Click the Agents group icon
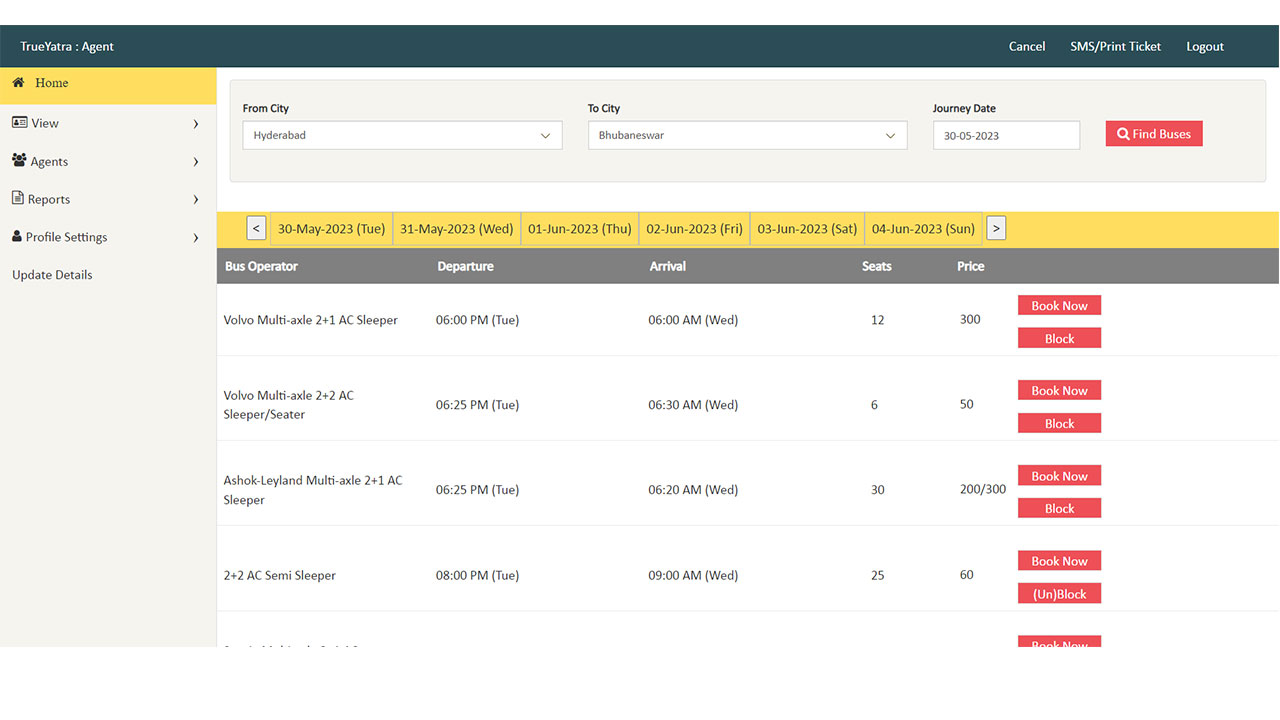This screenshot has width=1280, height=720. (x=19, y=160)
